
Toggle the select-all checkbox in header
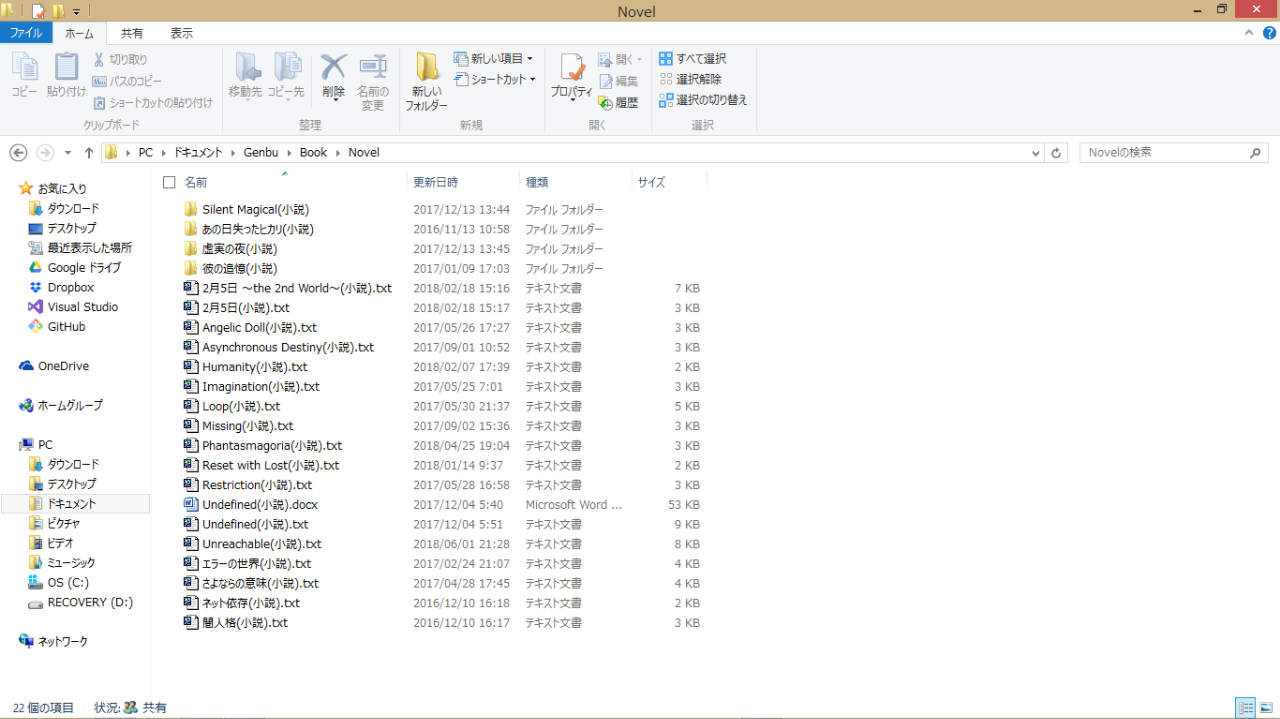169,182
